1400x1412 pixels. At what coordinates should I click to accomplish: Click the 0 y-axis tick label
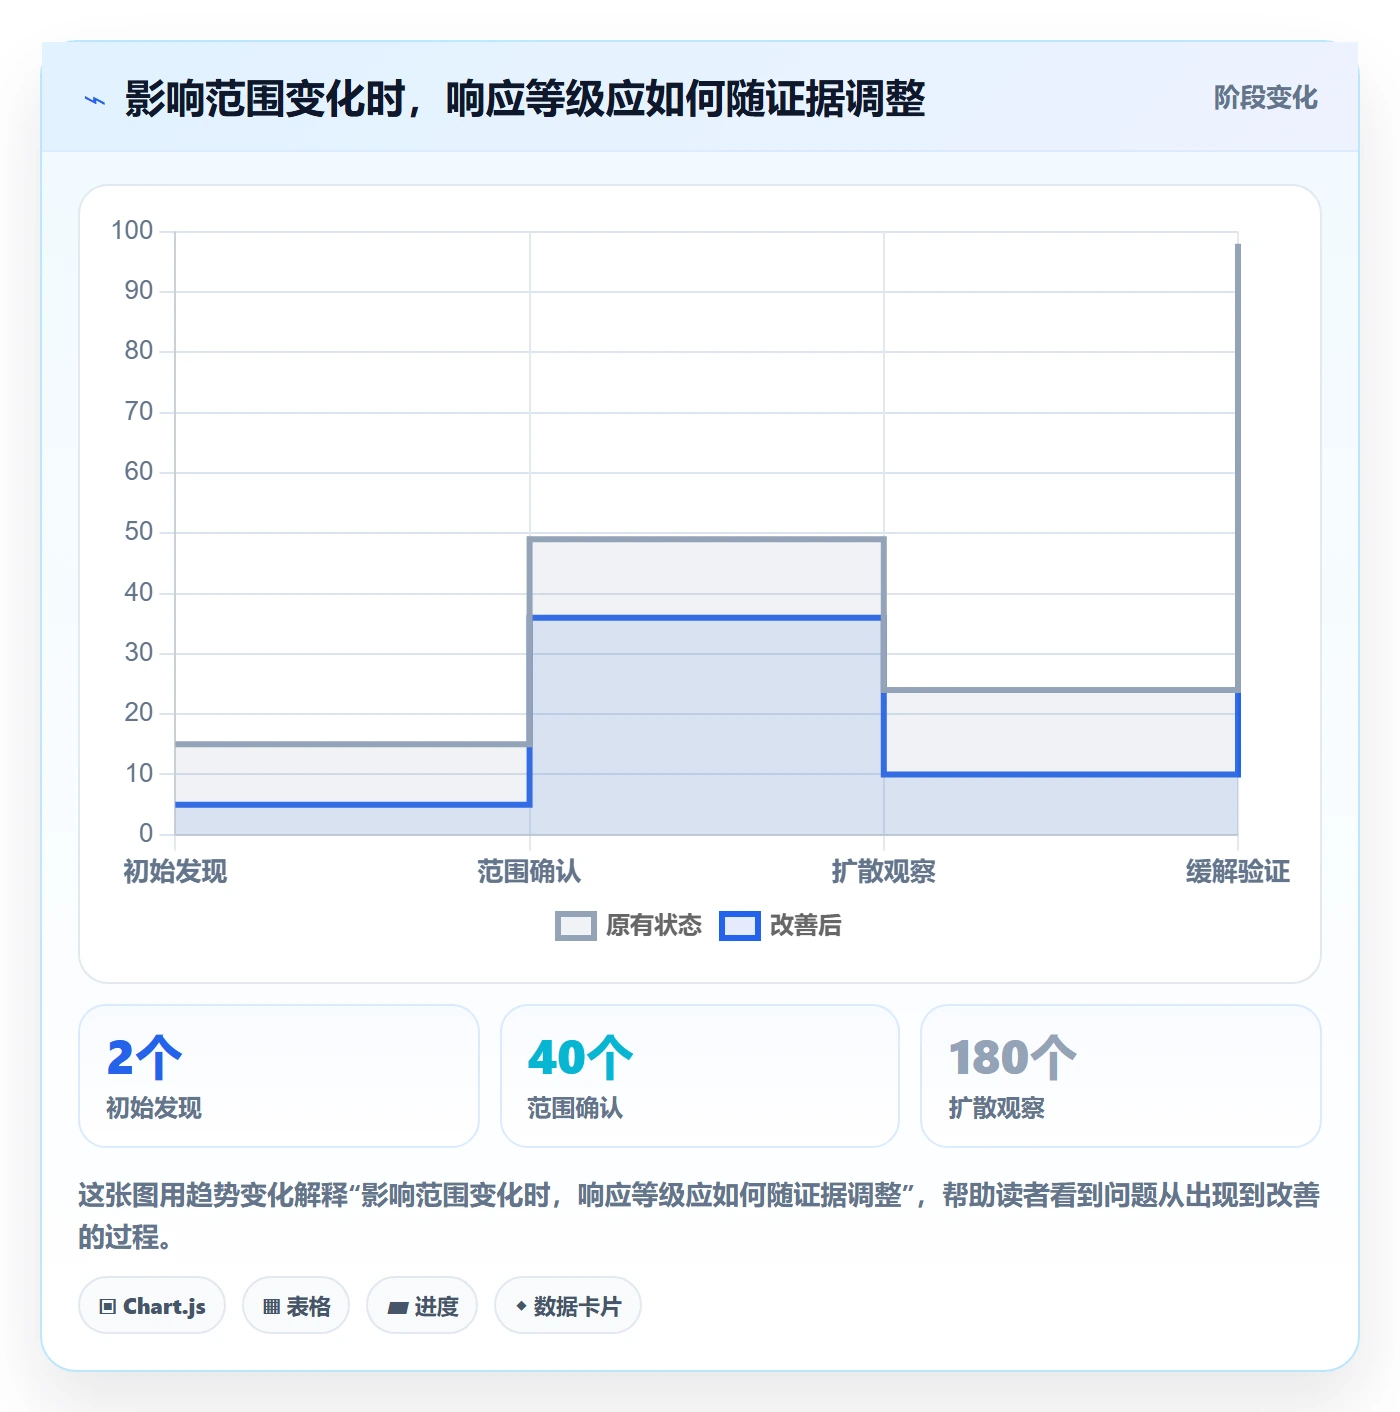coord(146,833)
